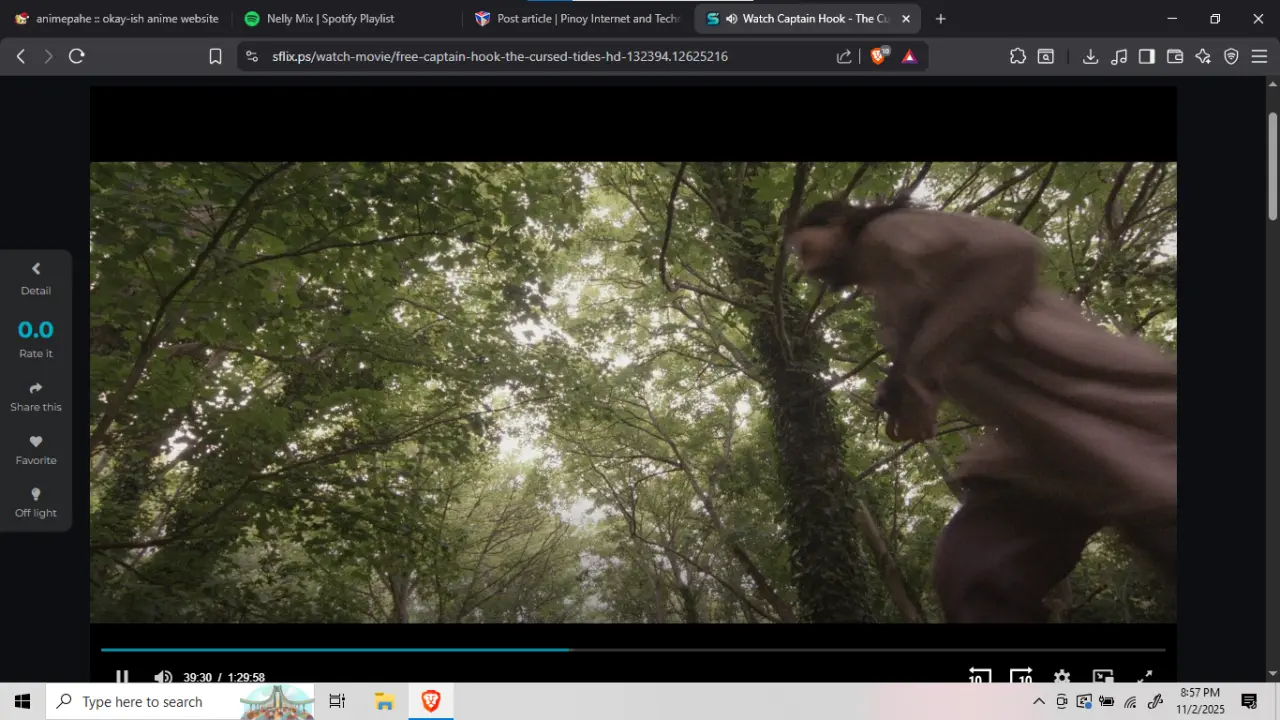
Task: Collapse the Detail side panel arrow
Action: [x=36, y=268]
